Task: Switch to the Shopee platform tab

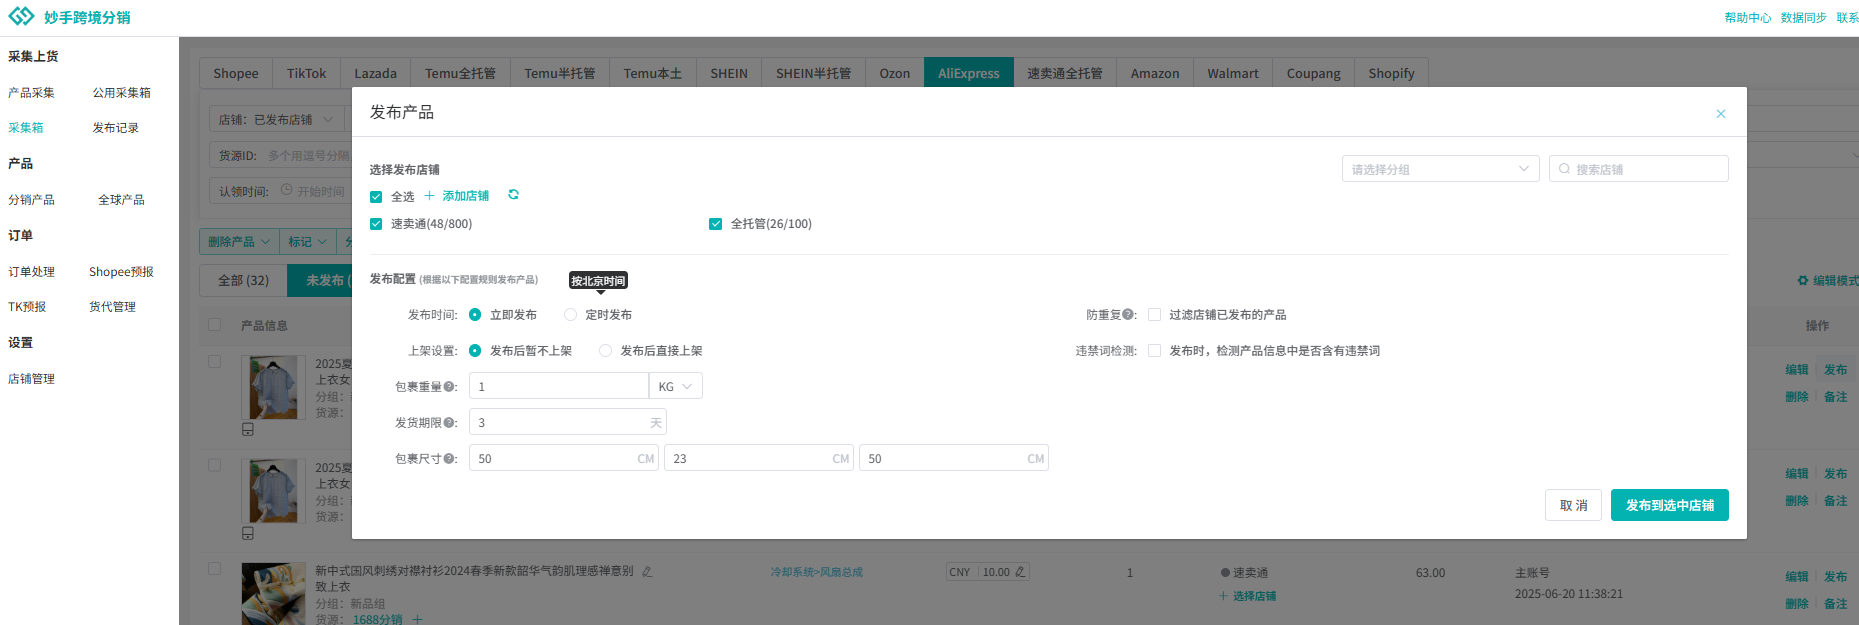Action: [x=236, y=73]
